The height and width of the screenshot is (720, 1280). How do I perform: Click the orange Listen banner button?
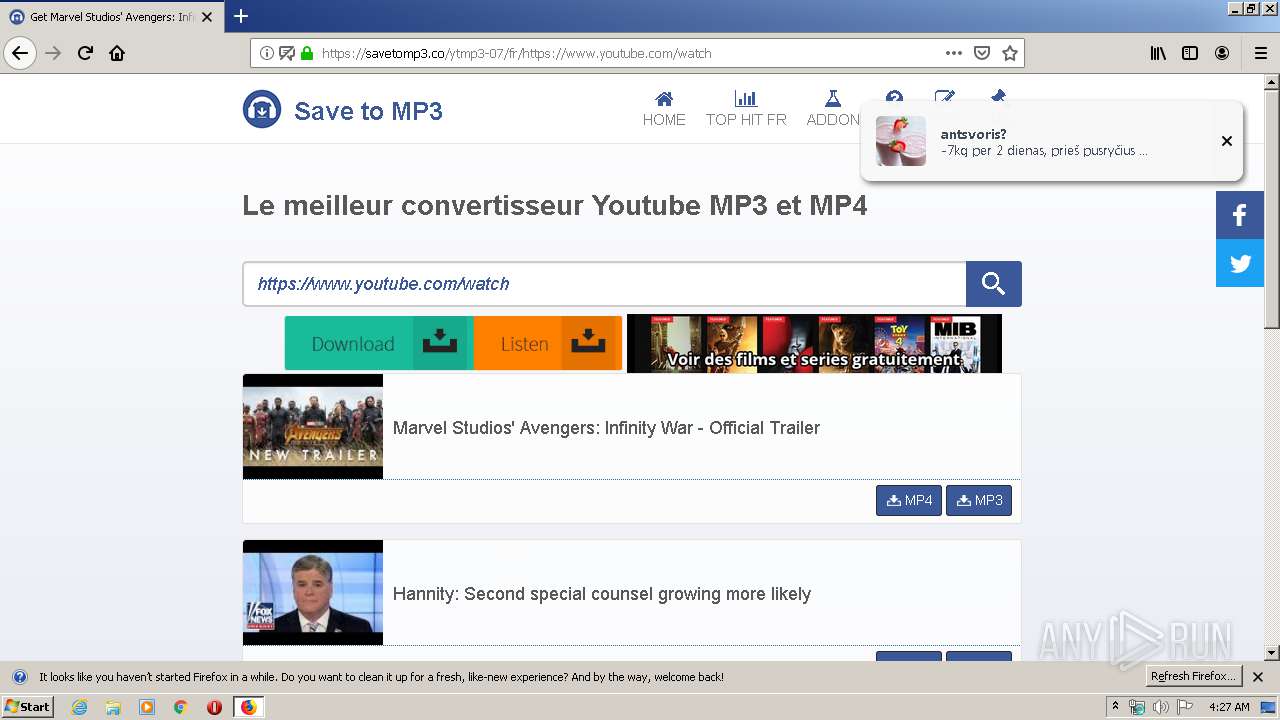click(x=548, y=343)
